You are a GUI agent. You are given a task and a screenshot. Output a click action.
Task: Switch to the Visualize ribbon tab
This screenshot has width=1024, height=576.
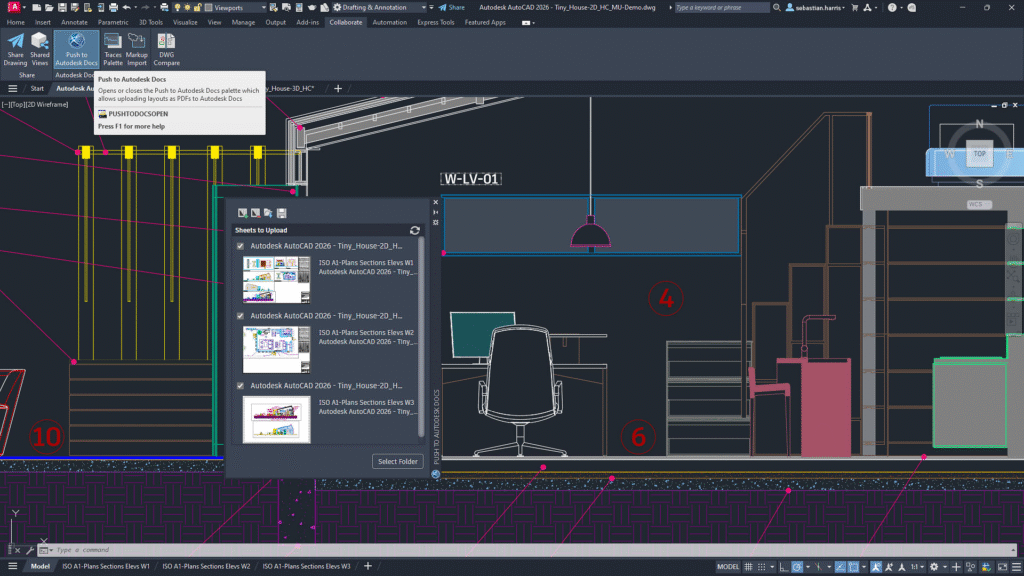click(185, 21)
